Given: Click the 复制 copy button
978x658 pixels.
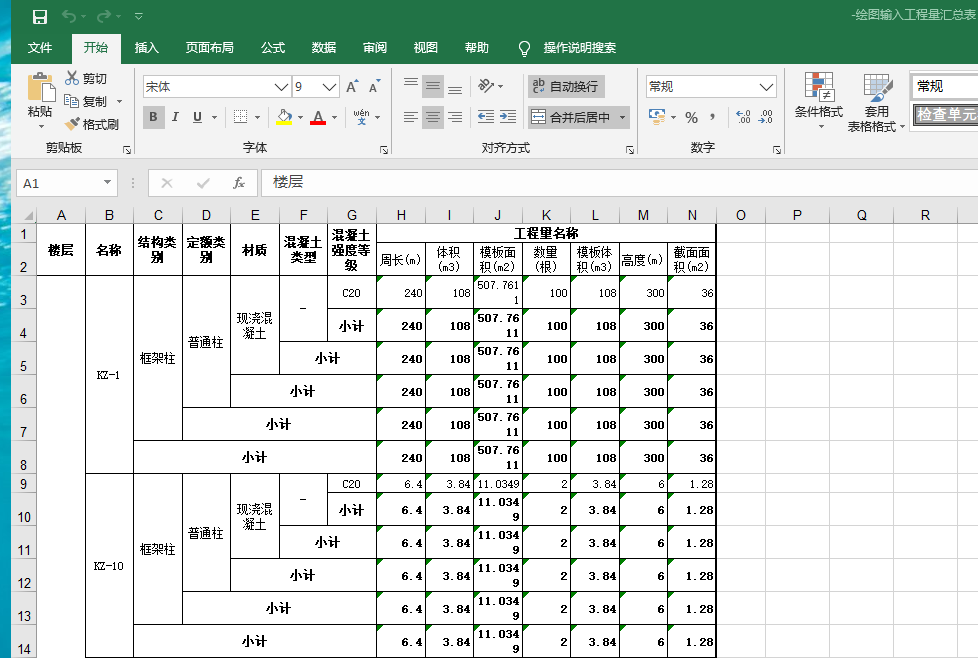Looking at the screenshot, I should [x=86, y=101].
